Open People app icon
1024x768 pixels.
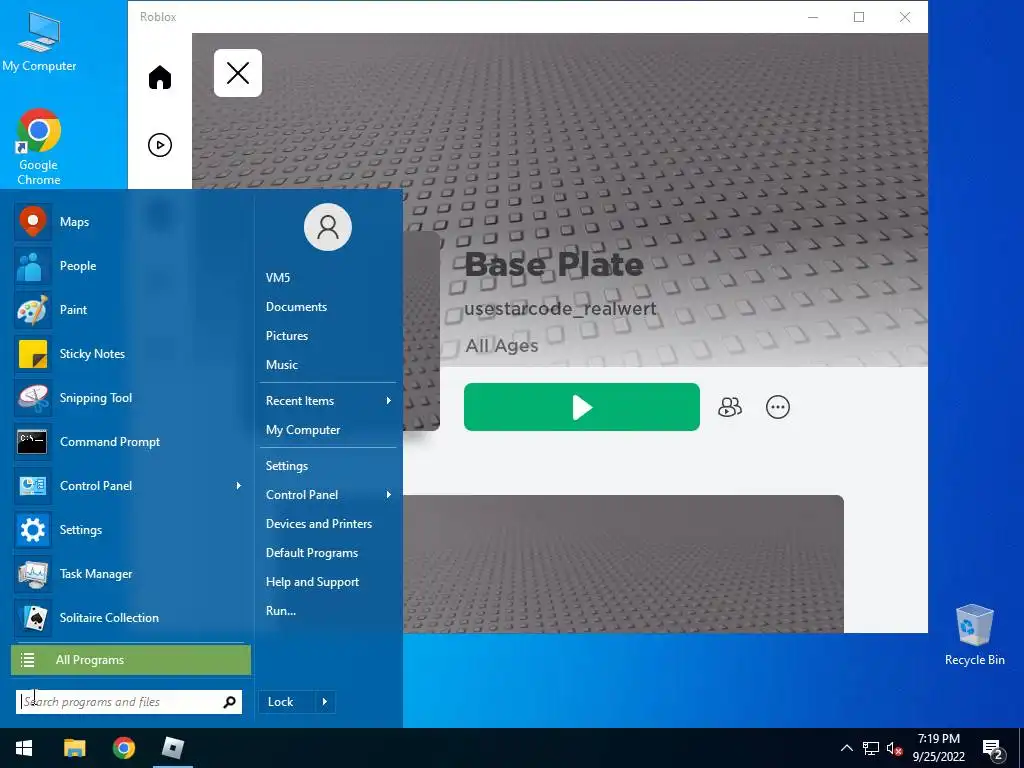pyautogui.click(x=129, y=266)
